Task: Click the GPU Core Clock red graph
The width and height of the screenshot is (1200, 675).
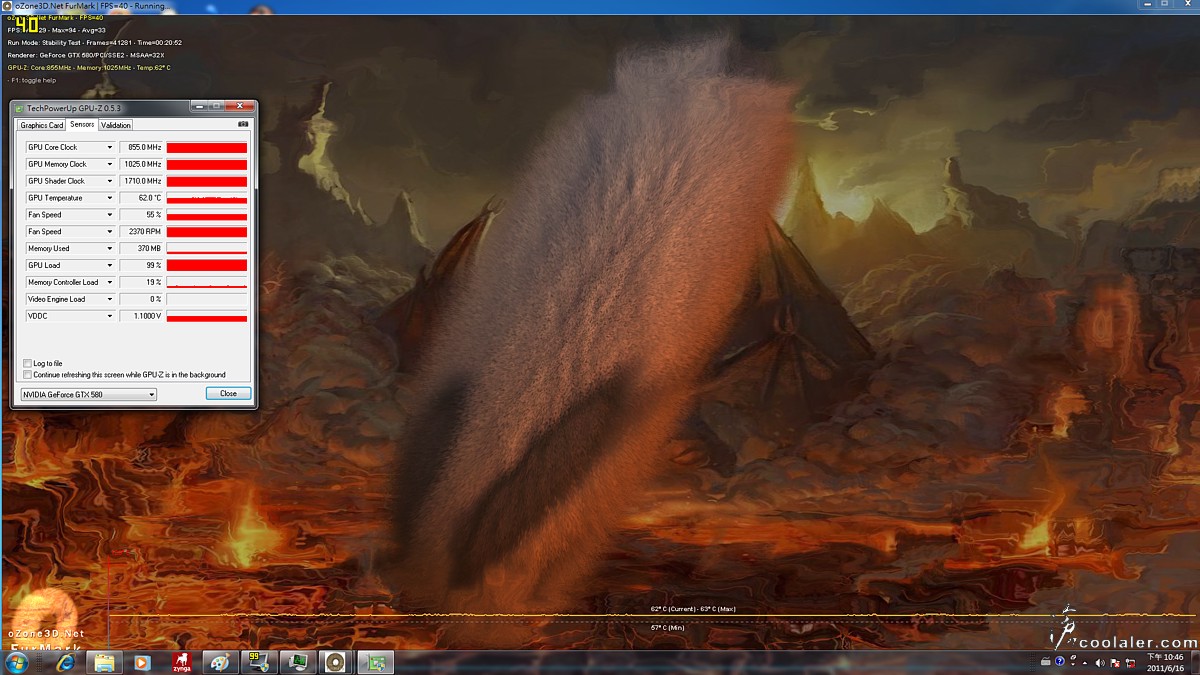Action: [207, 148]
